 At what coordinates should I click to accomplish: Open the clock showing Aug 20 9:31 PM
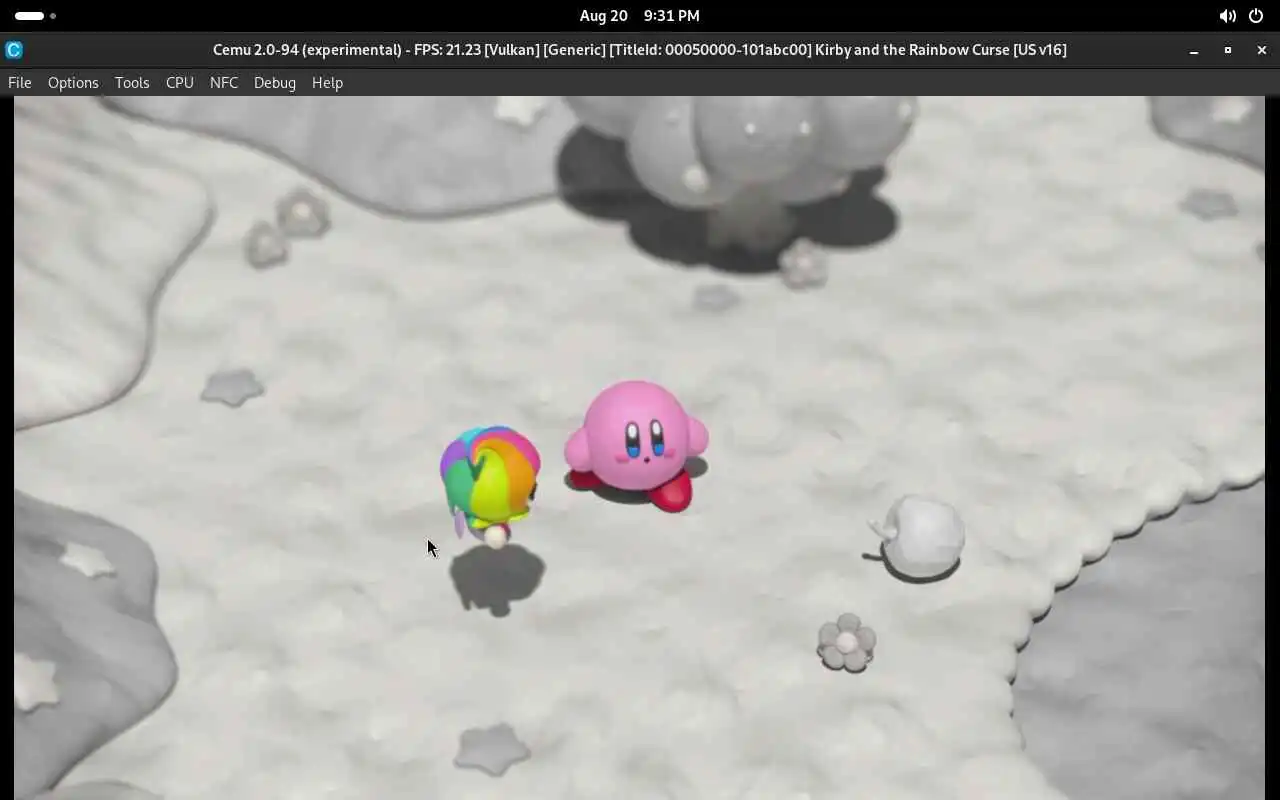click(x=640, y=16)
